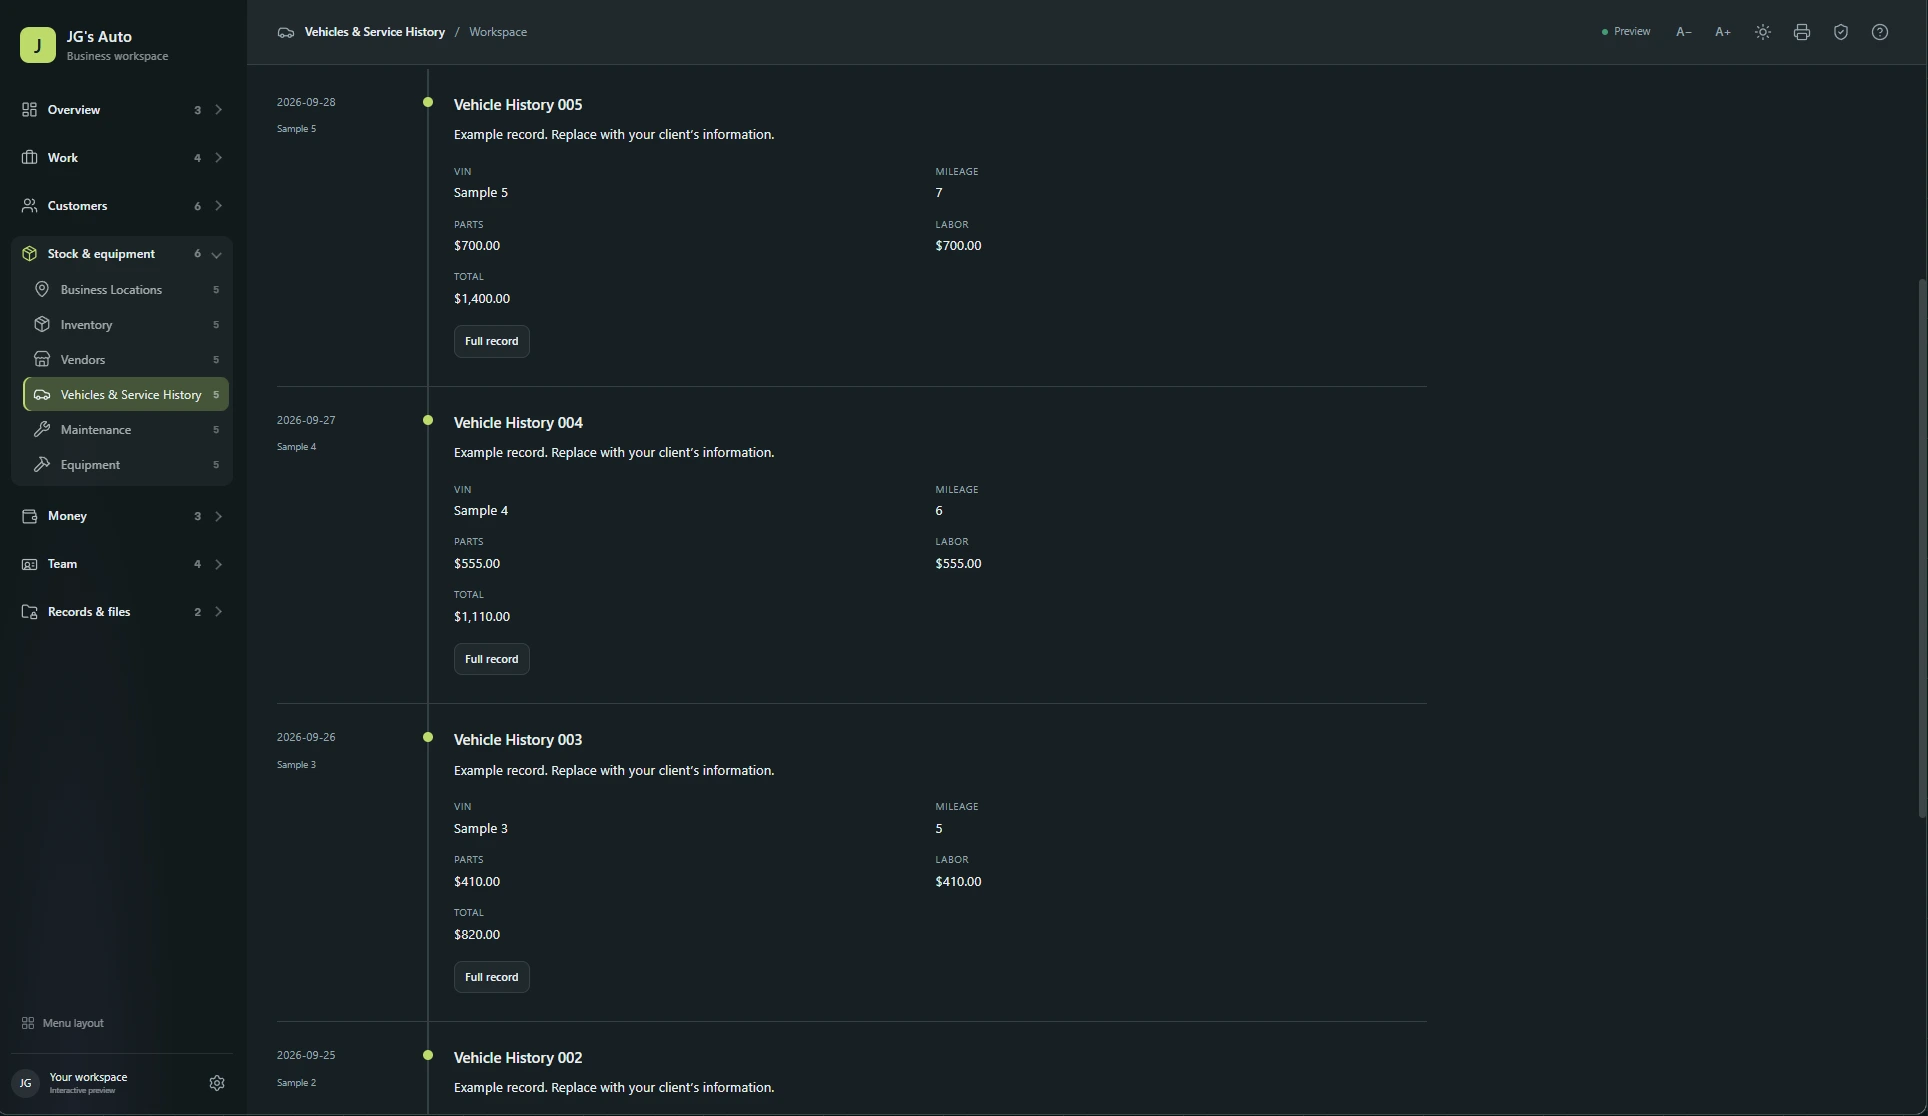This screenshot has width=1928, height=1116.
Task: Expand the Money section chevron
Action: [x=218, y=516]
